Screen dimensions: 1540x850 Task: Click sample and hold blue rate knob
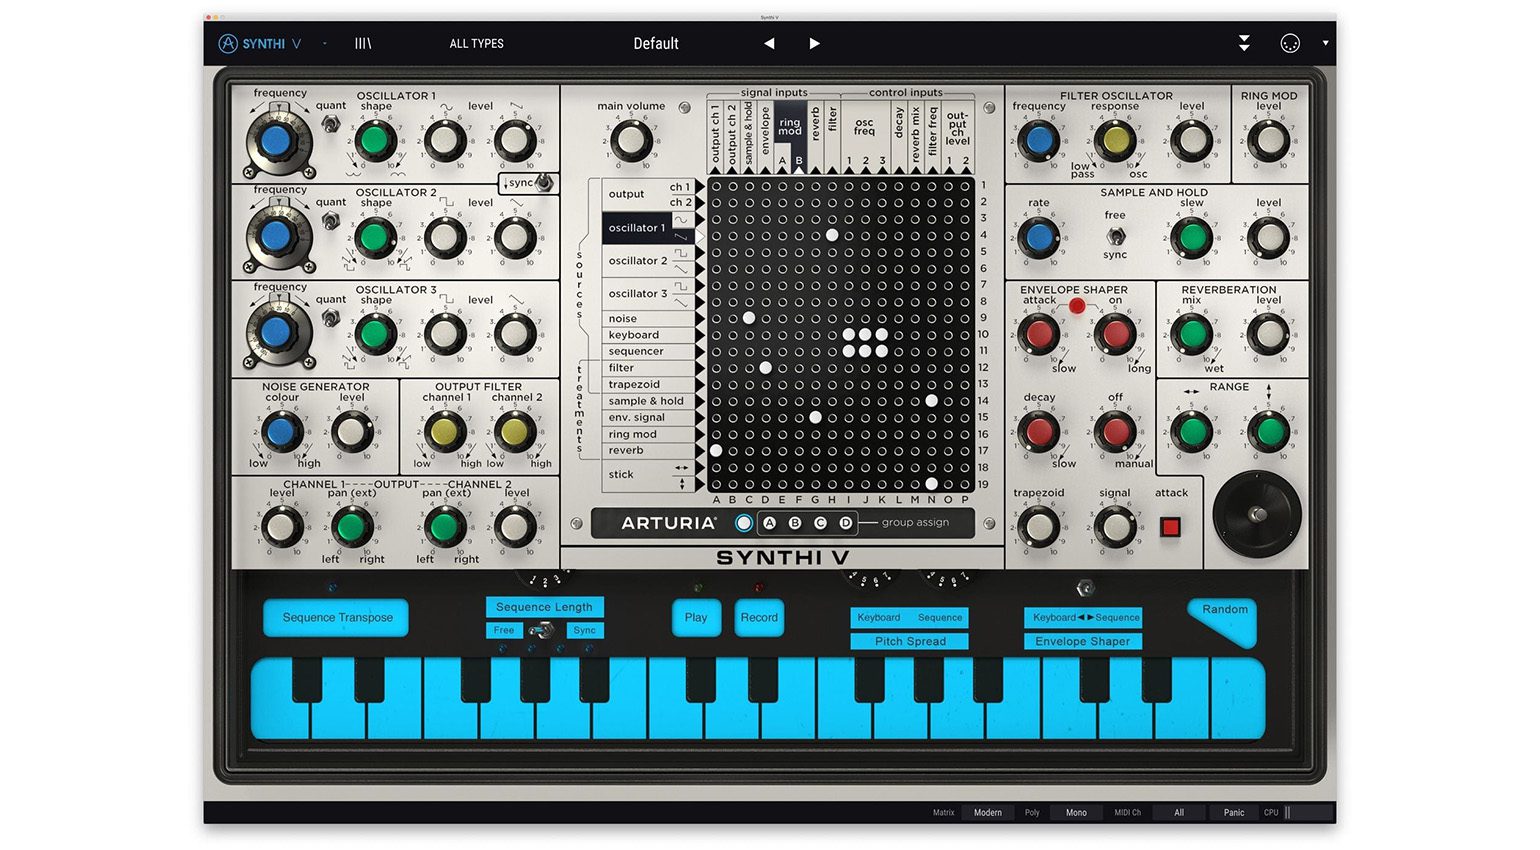click(x=1039, y=238)
